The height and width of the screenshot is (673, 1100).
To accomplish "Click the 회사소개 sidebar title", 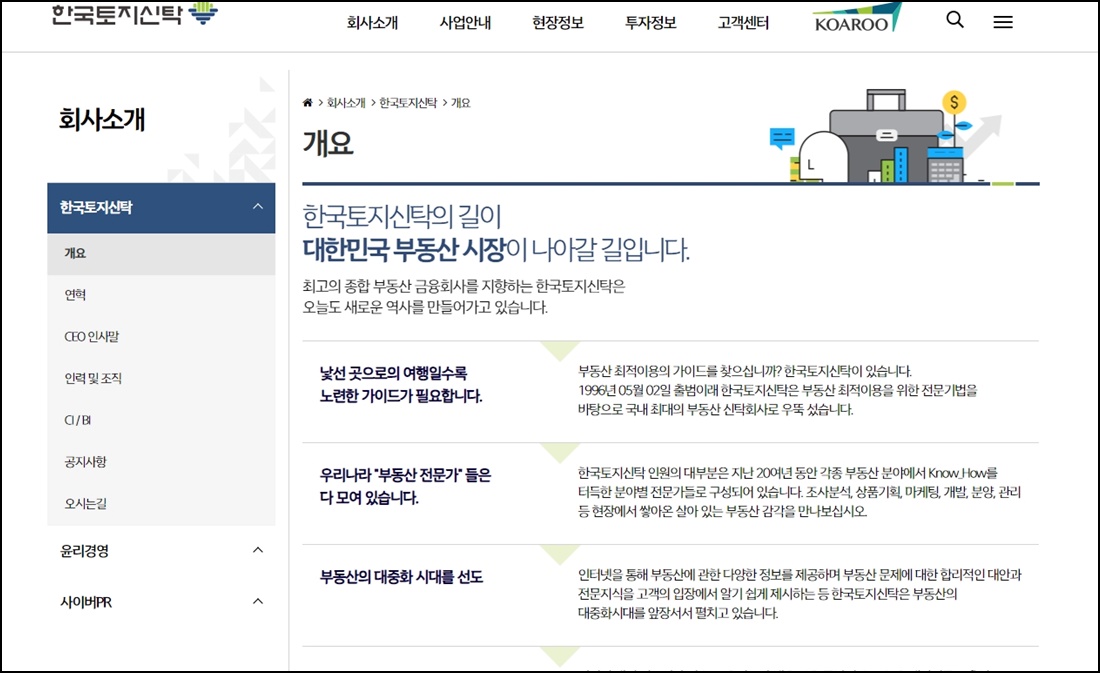I will [x=102, y=120].
